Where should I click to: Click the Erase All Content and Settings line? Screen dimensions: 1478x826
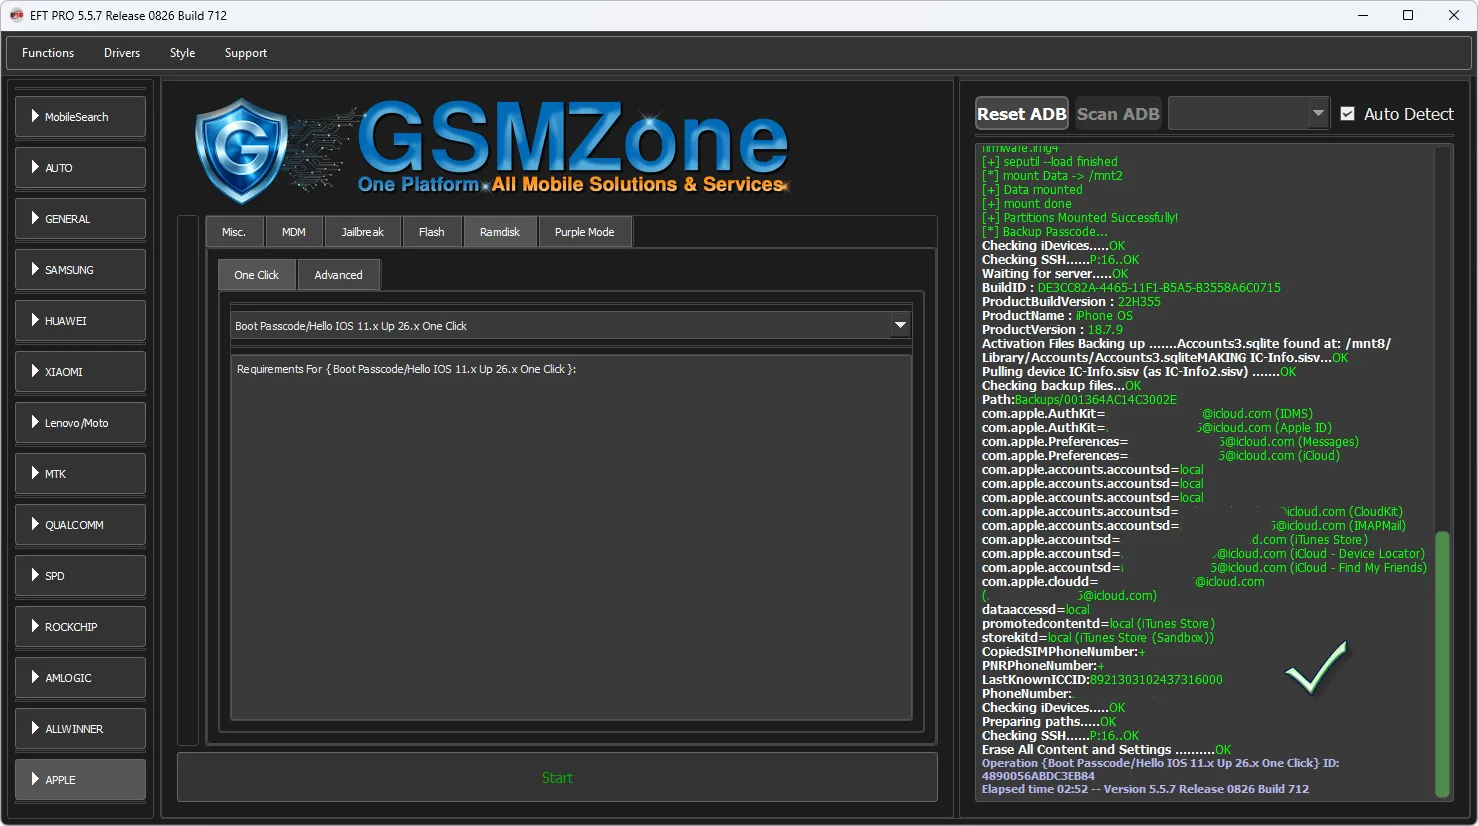click(x=1106, y=750)
